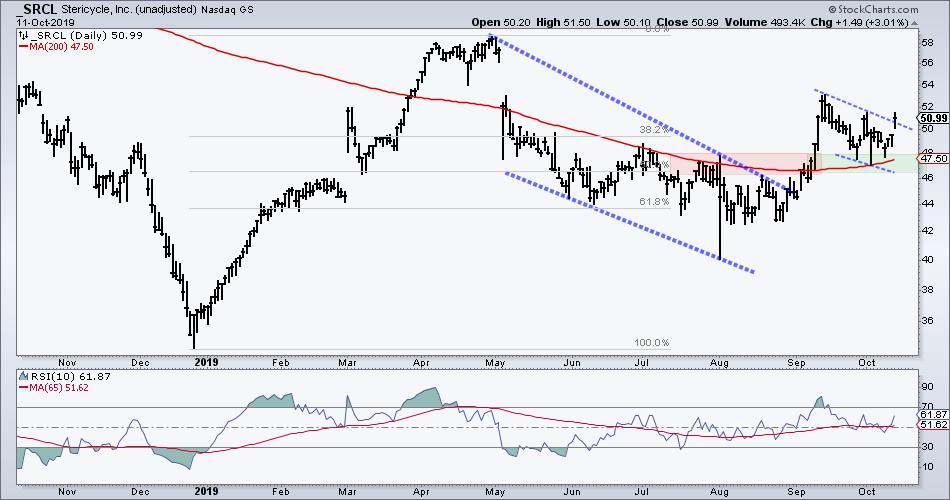Click the 90 label on the RSI axis
950x500 pixels.
click(927, 387)
